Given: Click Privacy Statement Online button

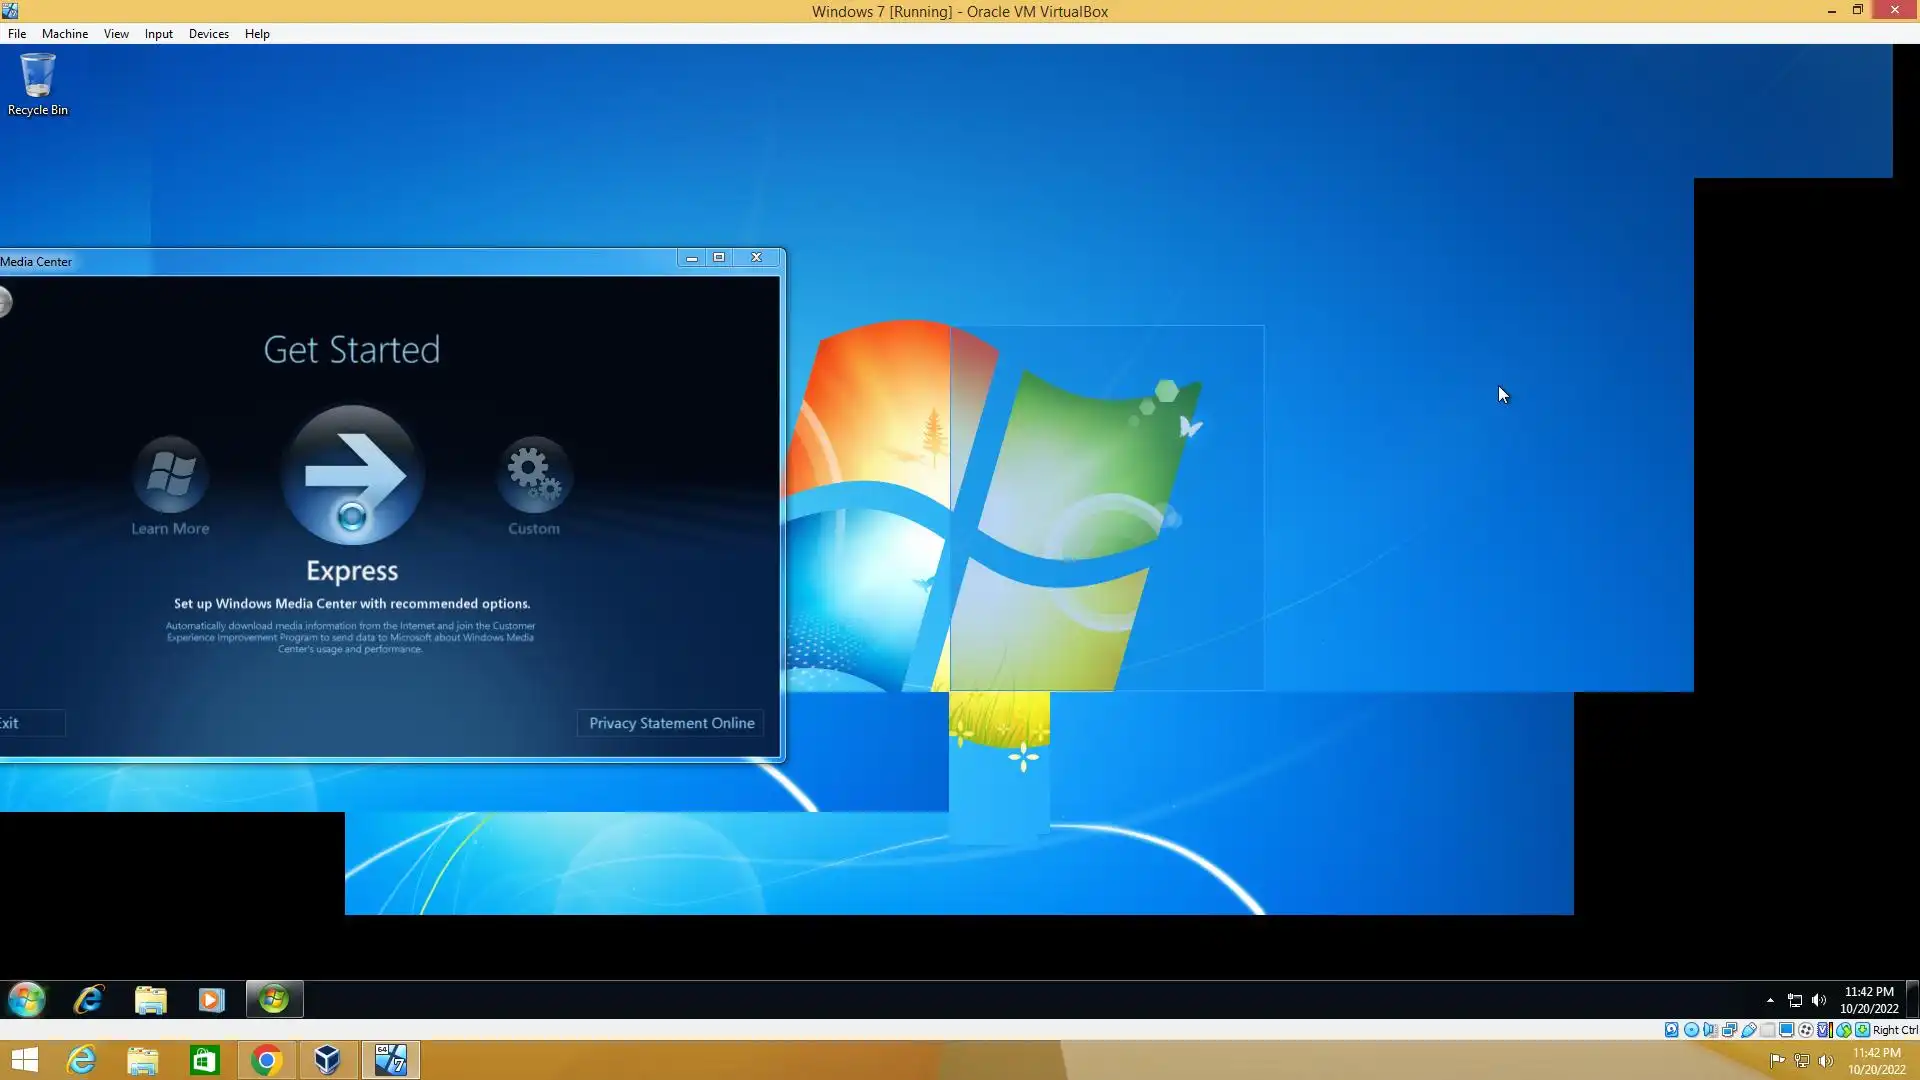Looking at the screenshot, I should coord(671,723).
